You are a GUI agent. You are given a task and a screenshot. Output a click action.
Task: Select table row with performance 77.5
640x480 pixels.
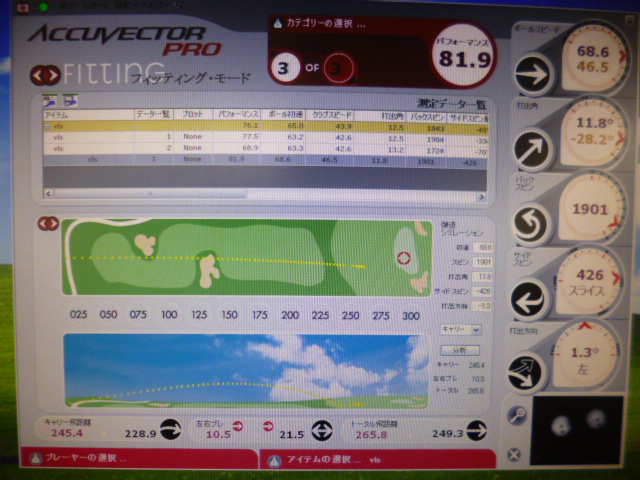(x=265, y=137)
